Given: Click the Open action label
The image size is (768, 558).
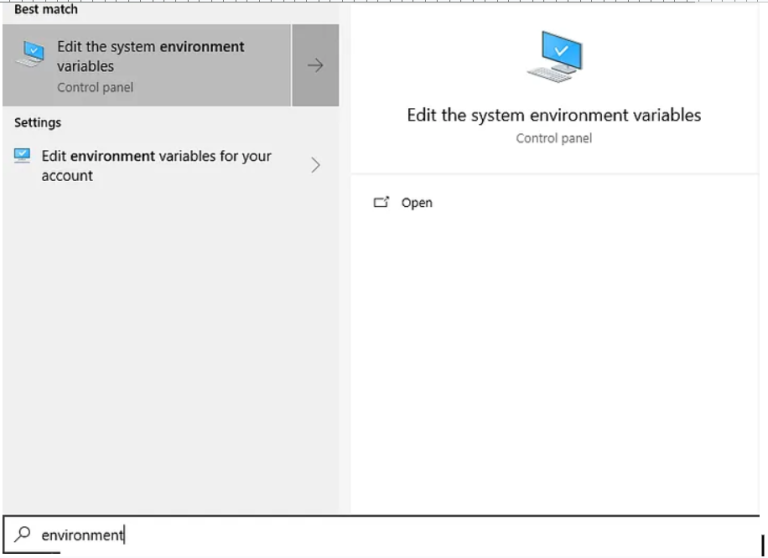Looking at the screenshot, I should click(x=417, y=203).
